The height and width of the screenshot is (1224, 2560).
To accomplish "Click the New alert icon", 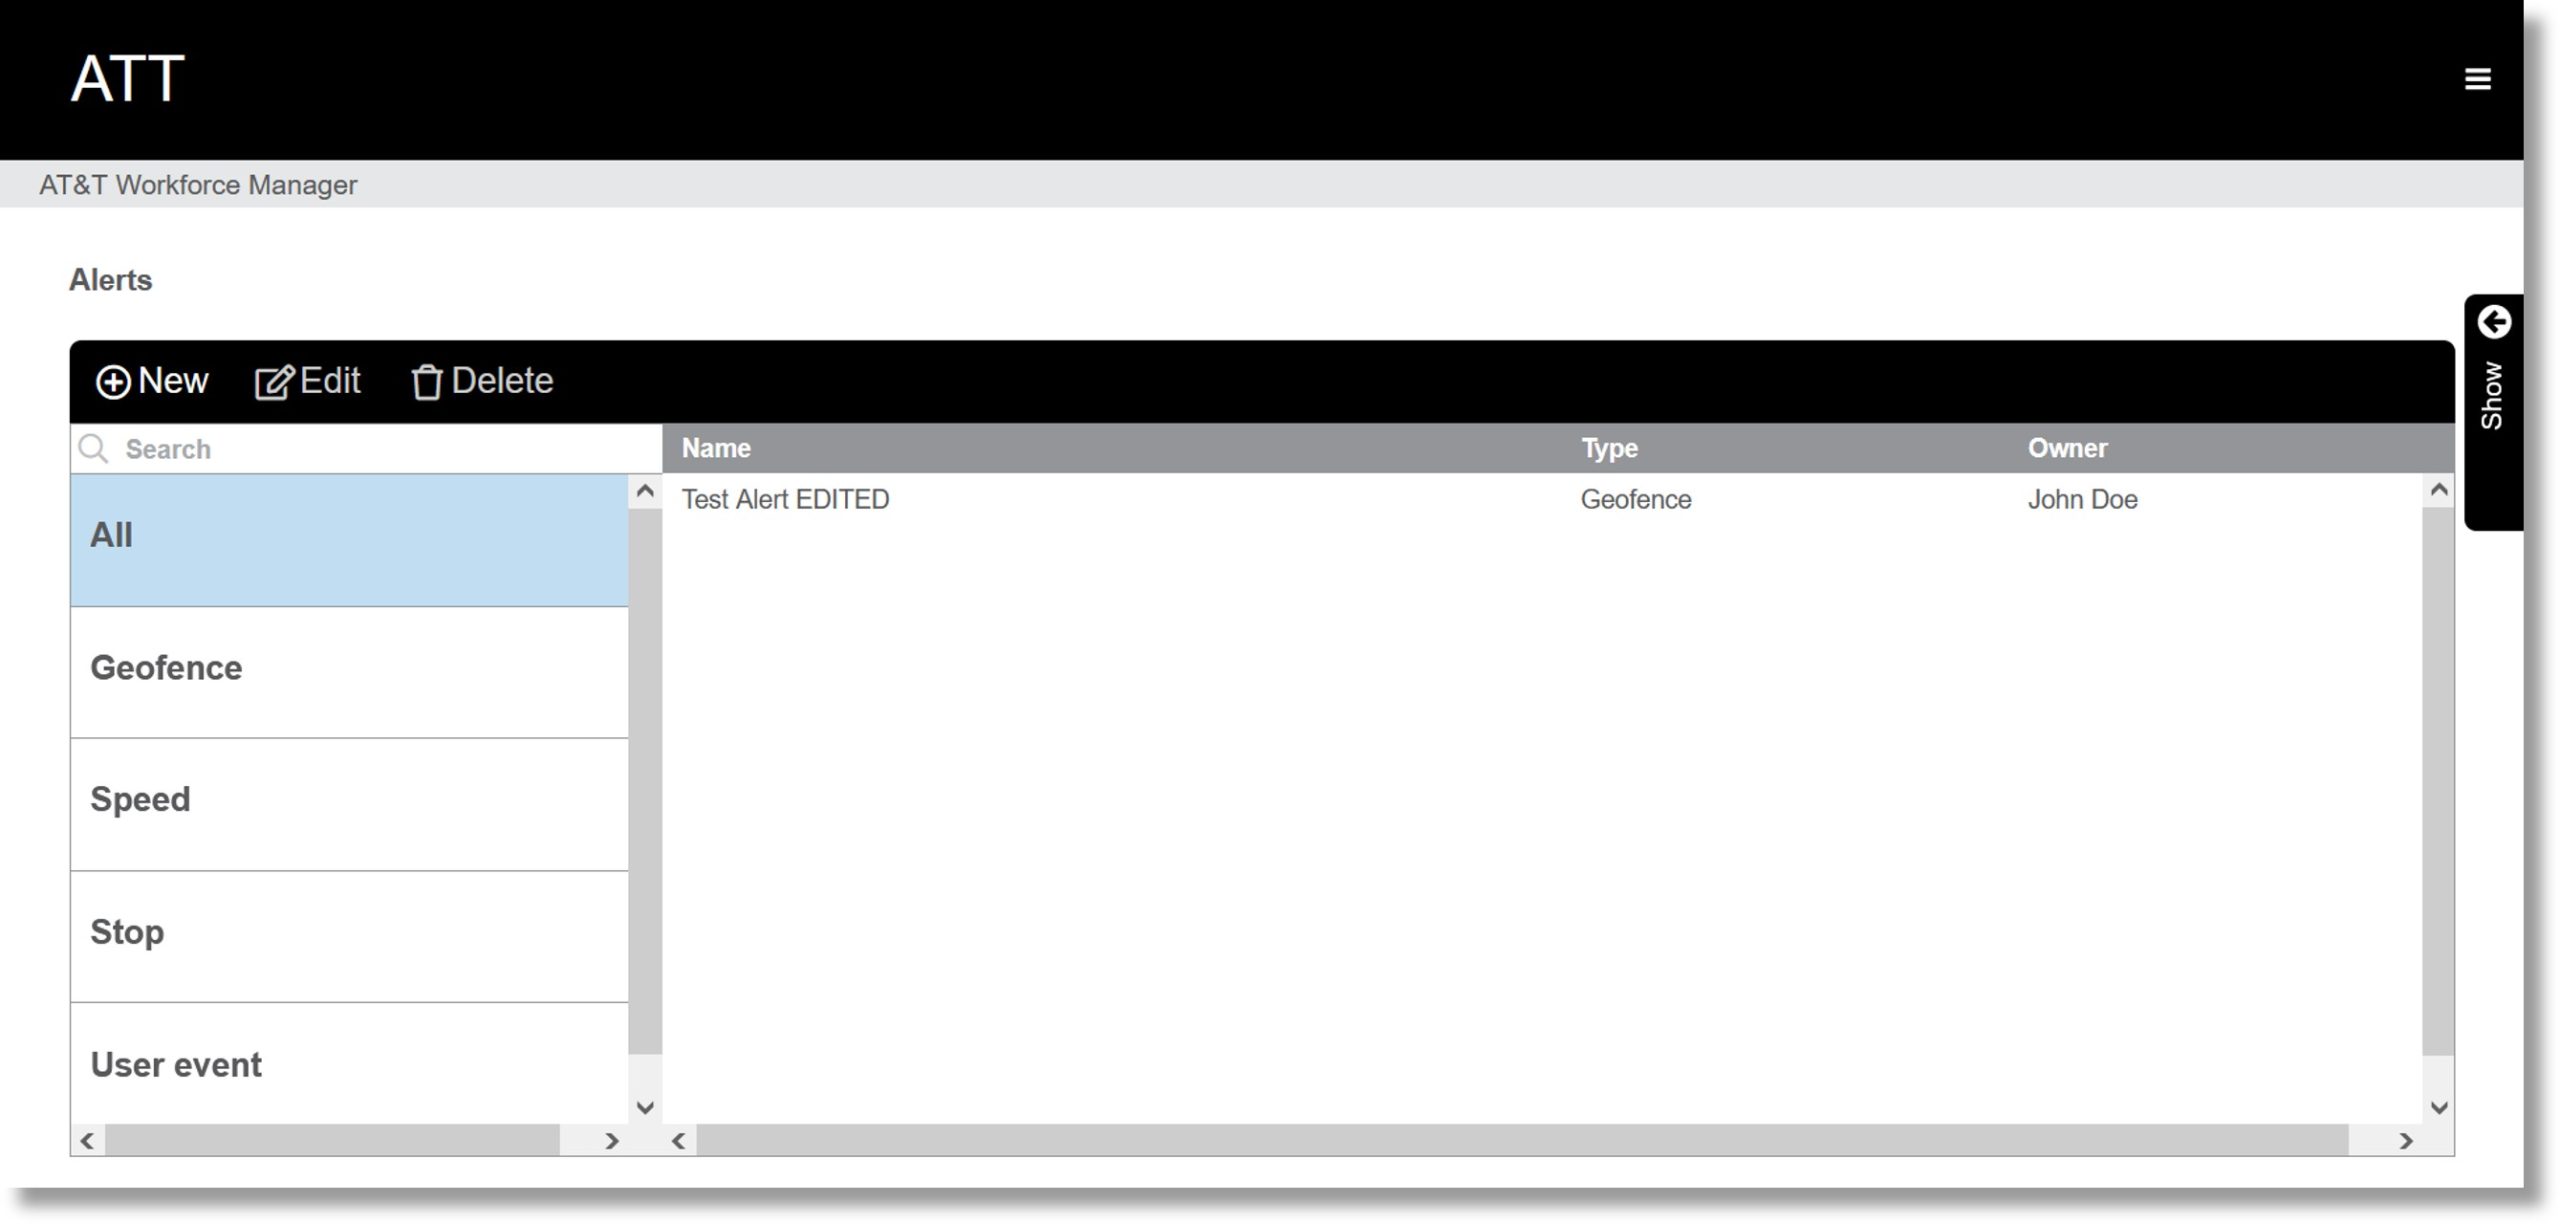I will [153, 380].
